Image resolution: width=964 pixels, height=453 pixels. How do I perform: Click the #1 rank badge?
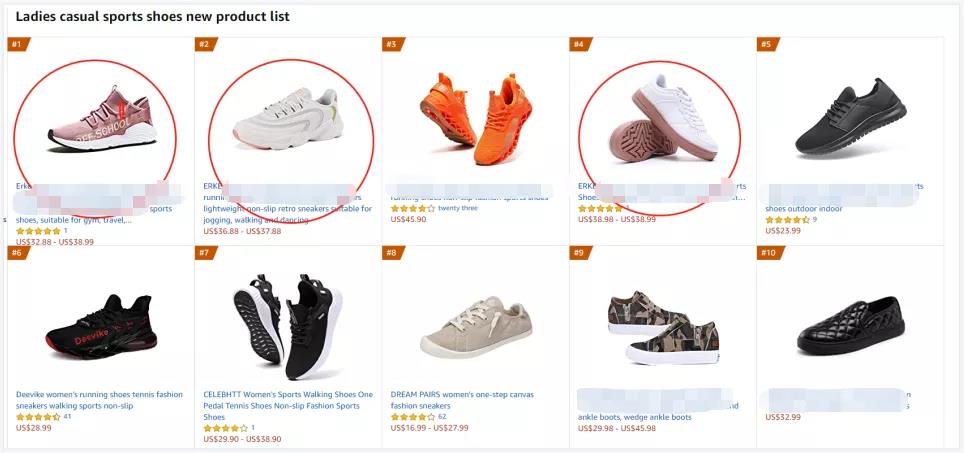16,44
